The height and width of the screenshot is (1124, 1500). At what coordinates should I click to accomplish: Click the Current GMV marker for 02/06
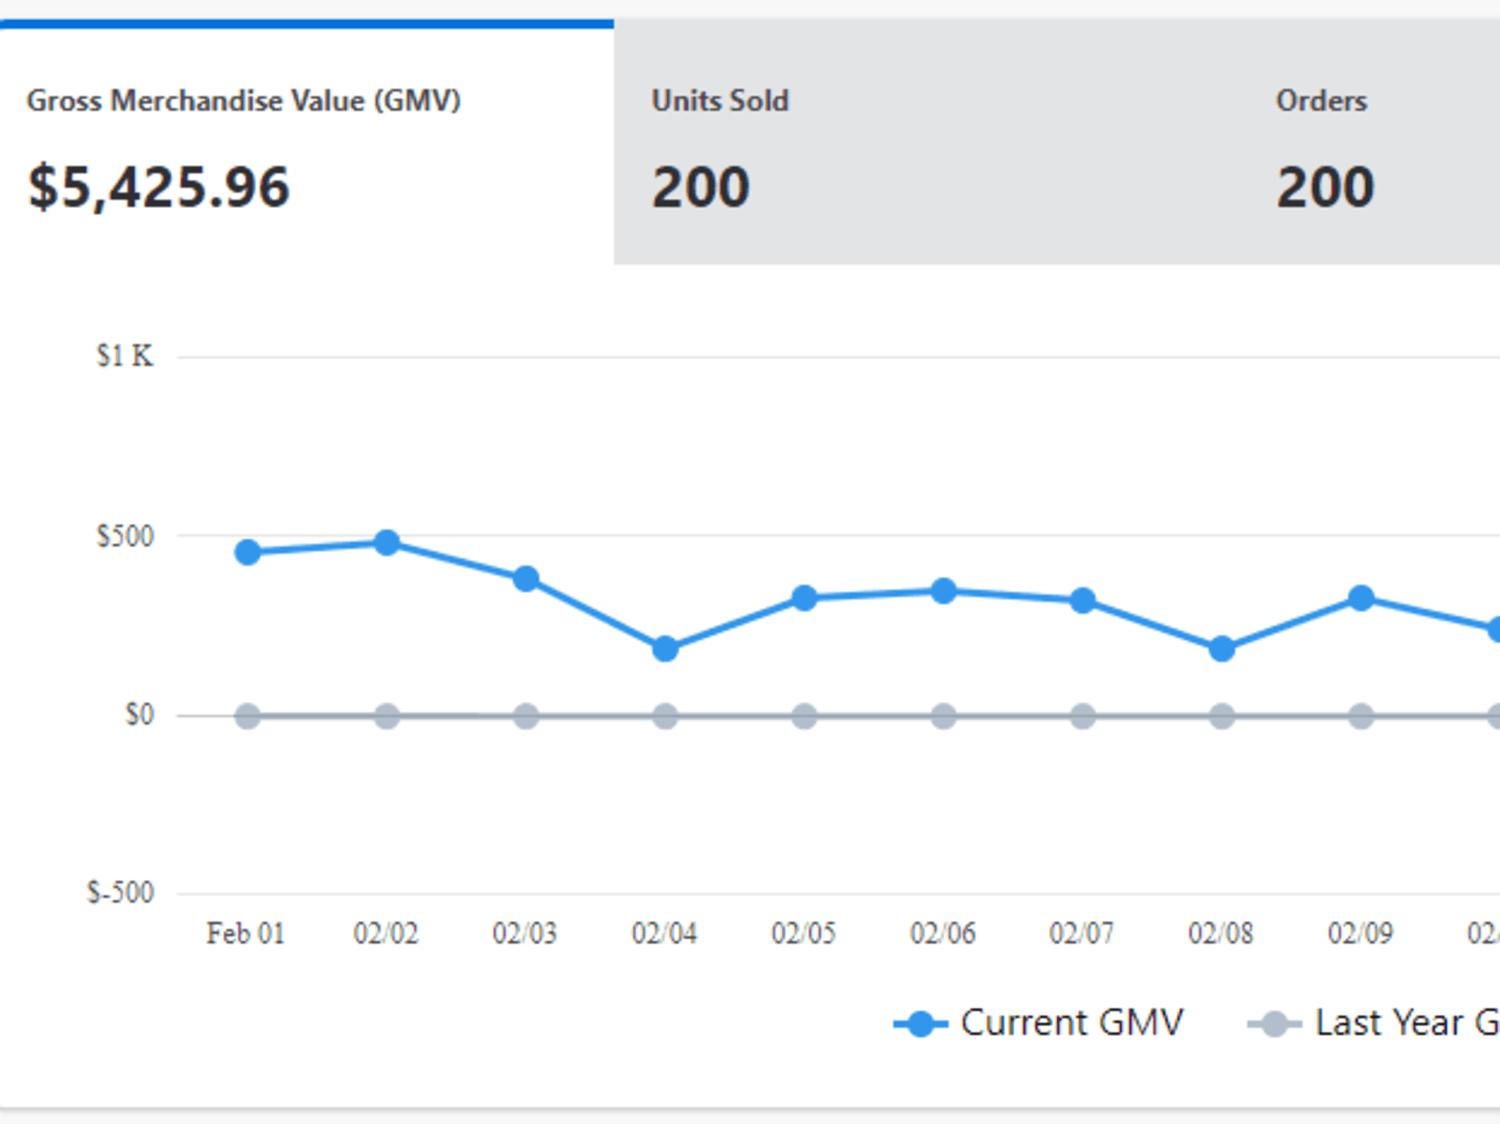[x=943, y=591]
